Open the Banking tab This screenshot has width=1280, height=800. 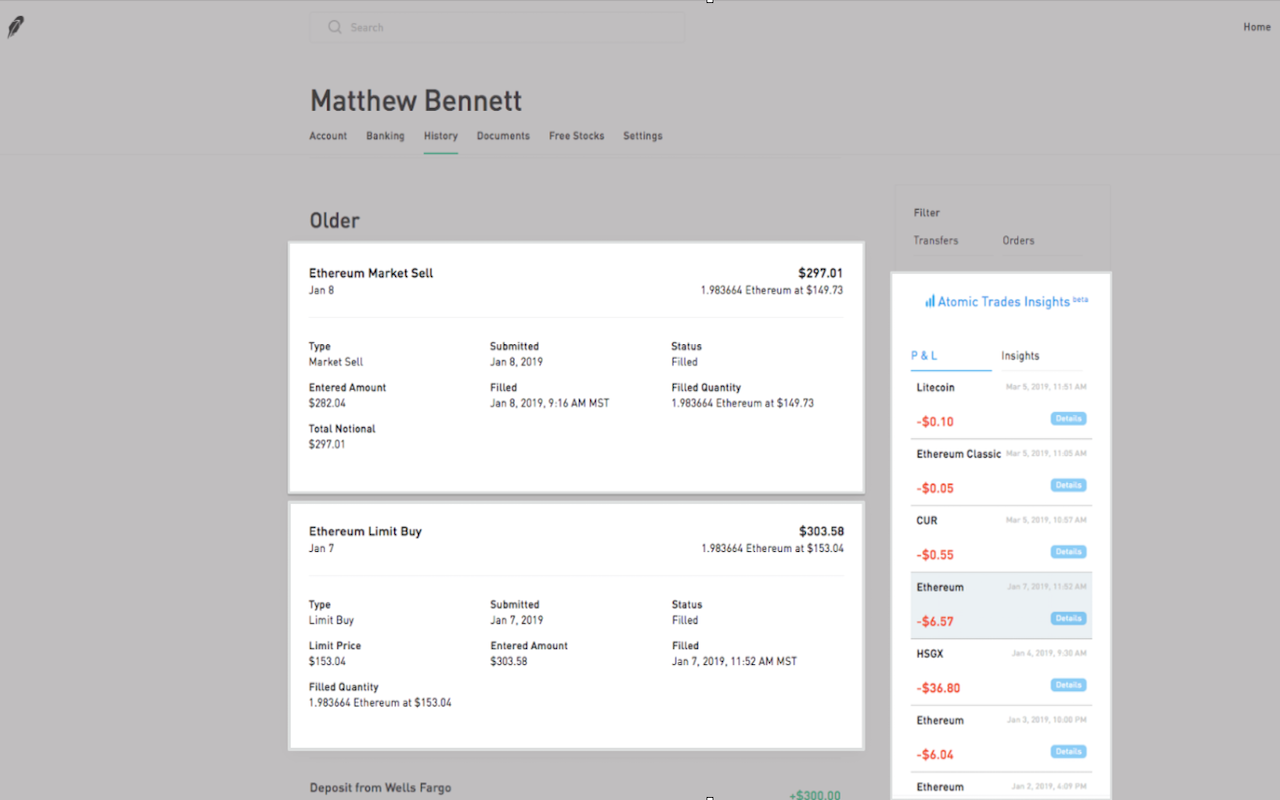click(x=385, y=136)
